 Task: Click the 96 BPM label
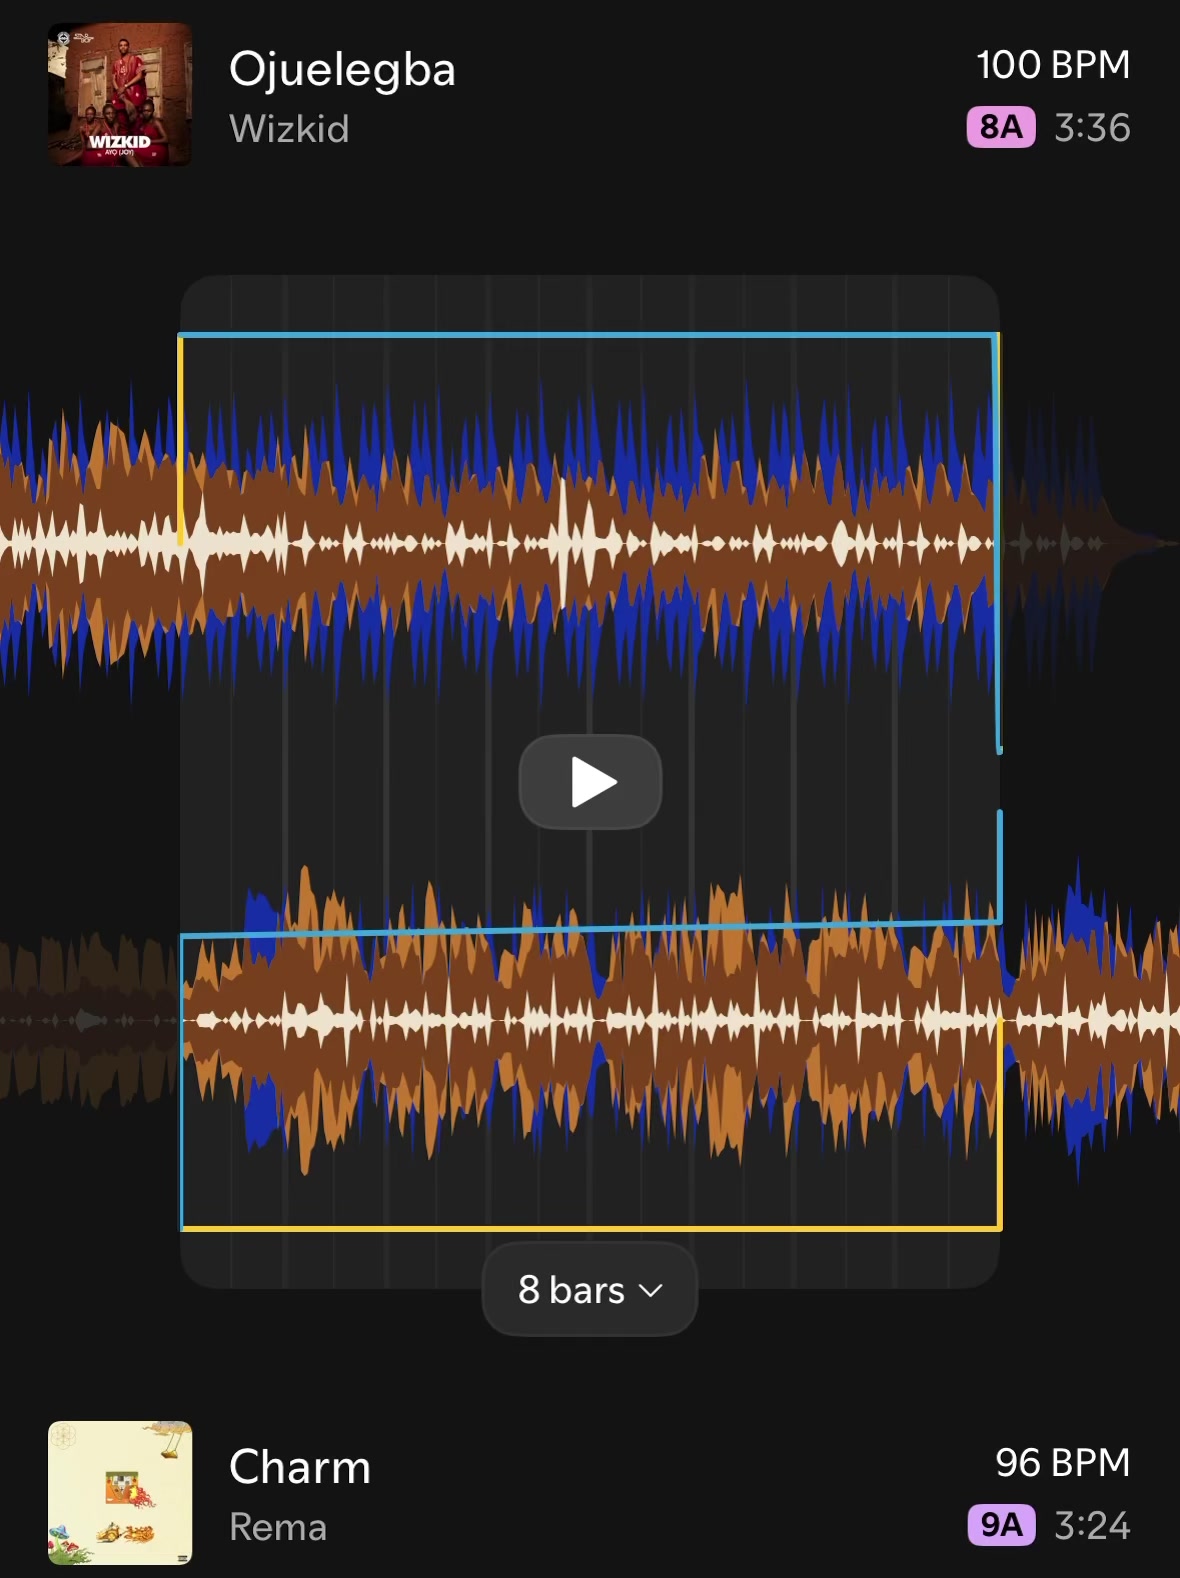click(1062, 1463)
